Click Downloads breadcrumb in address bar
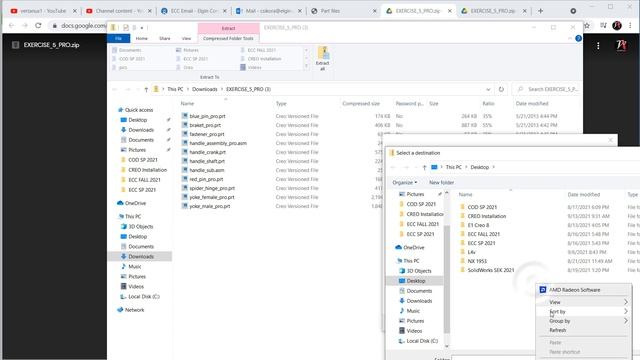This screenshot has height=360, width=640. click(204, 89)
